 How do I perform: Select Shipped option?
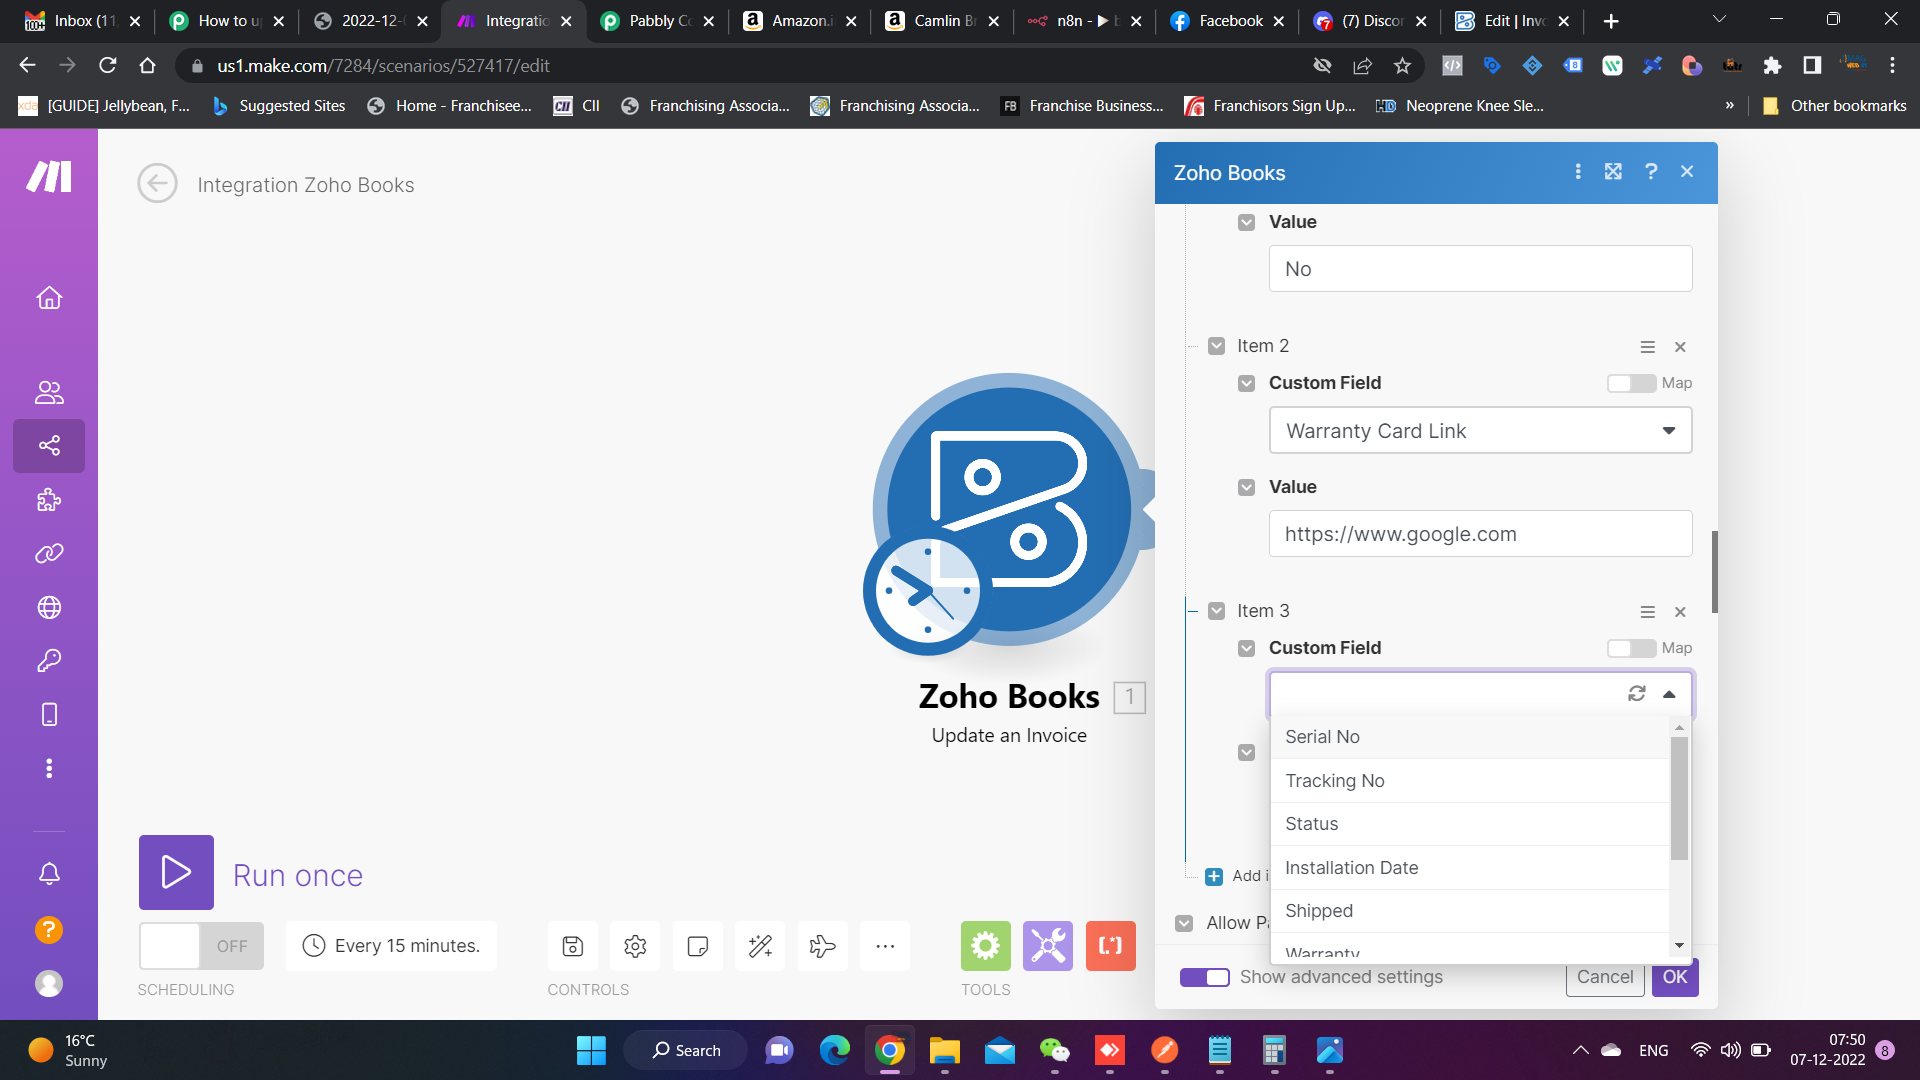coord(1470,911)
